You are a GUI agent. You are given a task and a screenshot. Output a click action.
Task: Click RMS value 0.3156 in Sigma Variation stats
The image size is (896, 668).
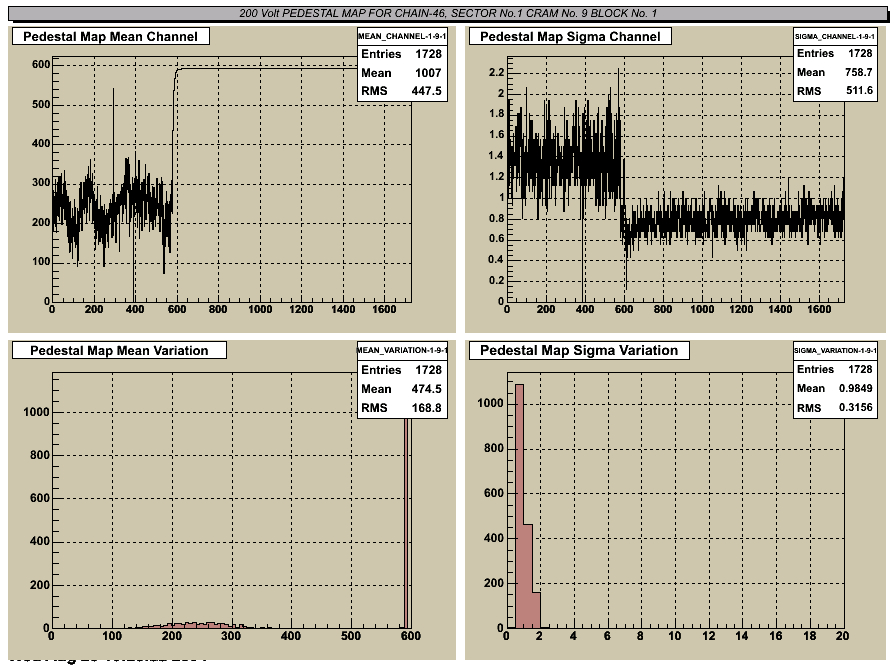855,407
